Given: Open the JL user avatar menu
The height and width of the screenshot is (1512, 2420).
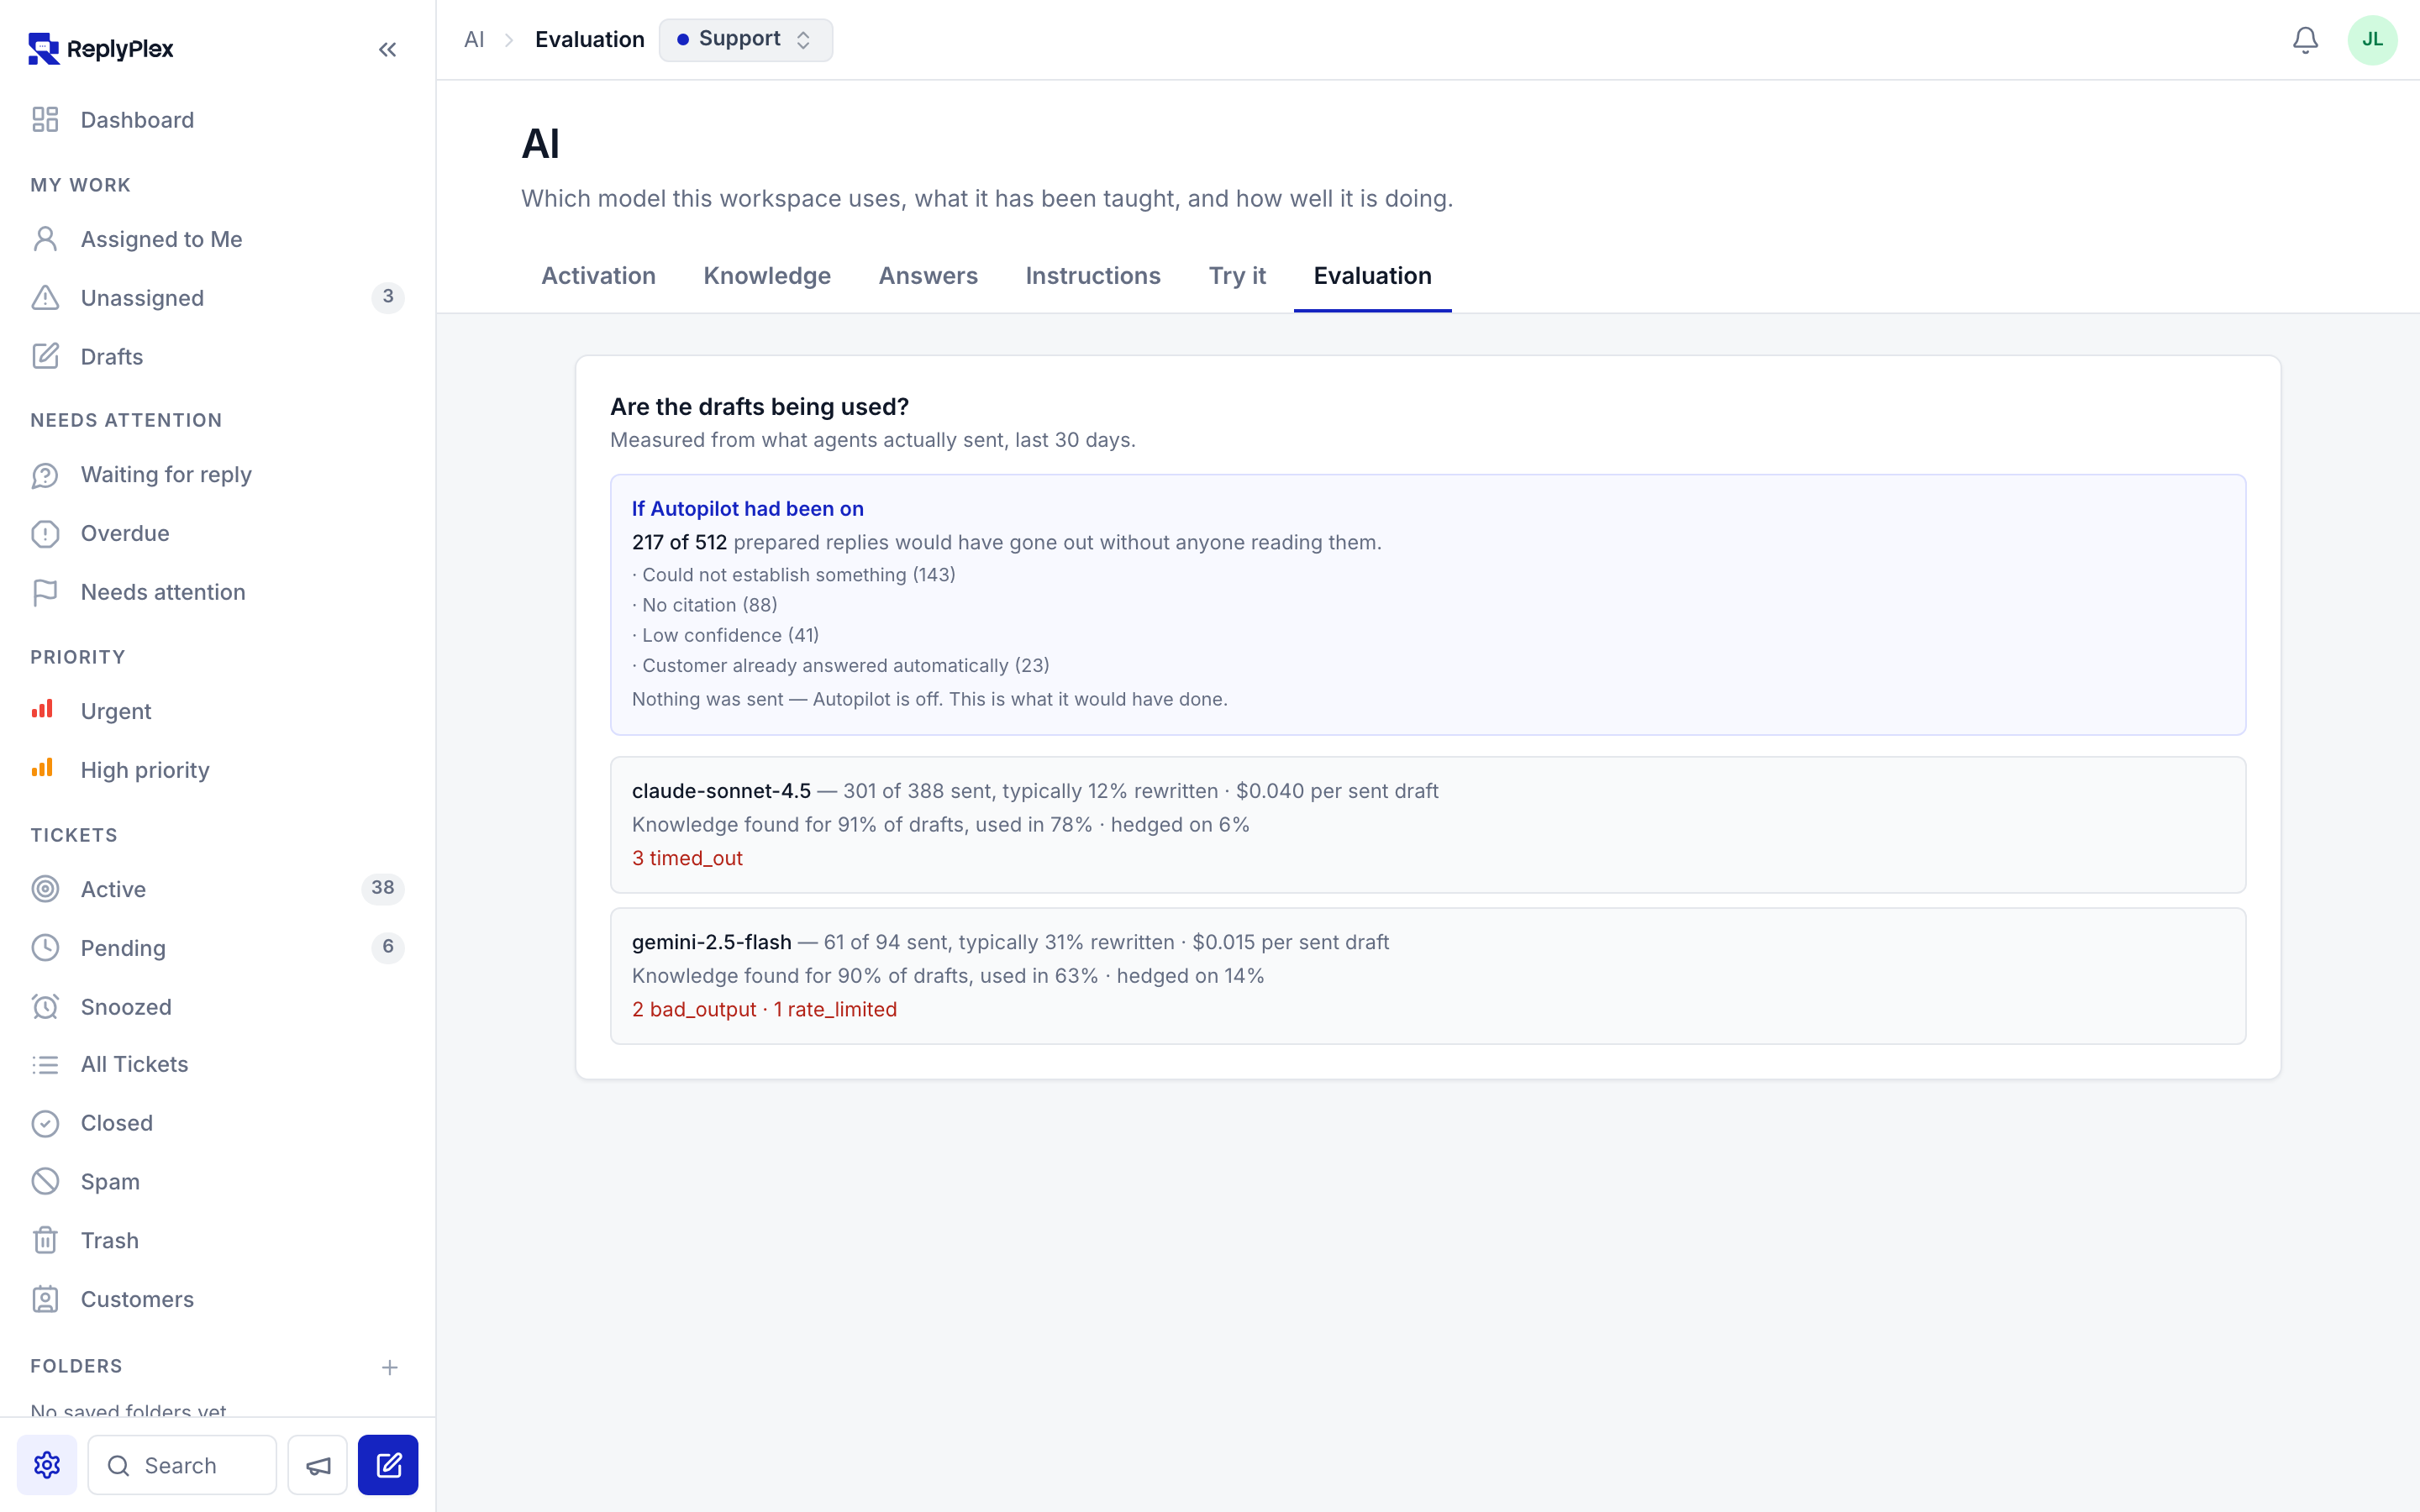Looking at the screenshot, I should click(x=2372, y=40).
